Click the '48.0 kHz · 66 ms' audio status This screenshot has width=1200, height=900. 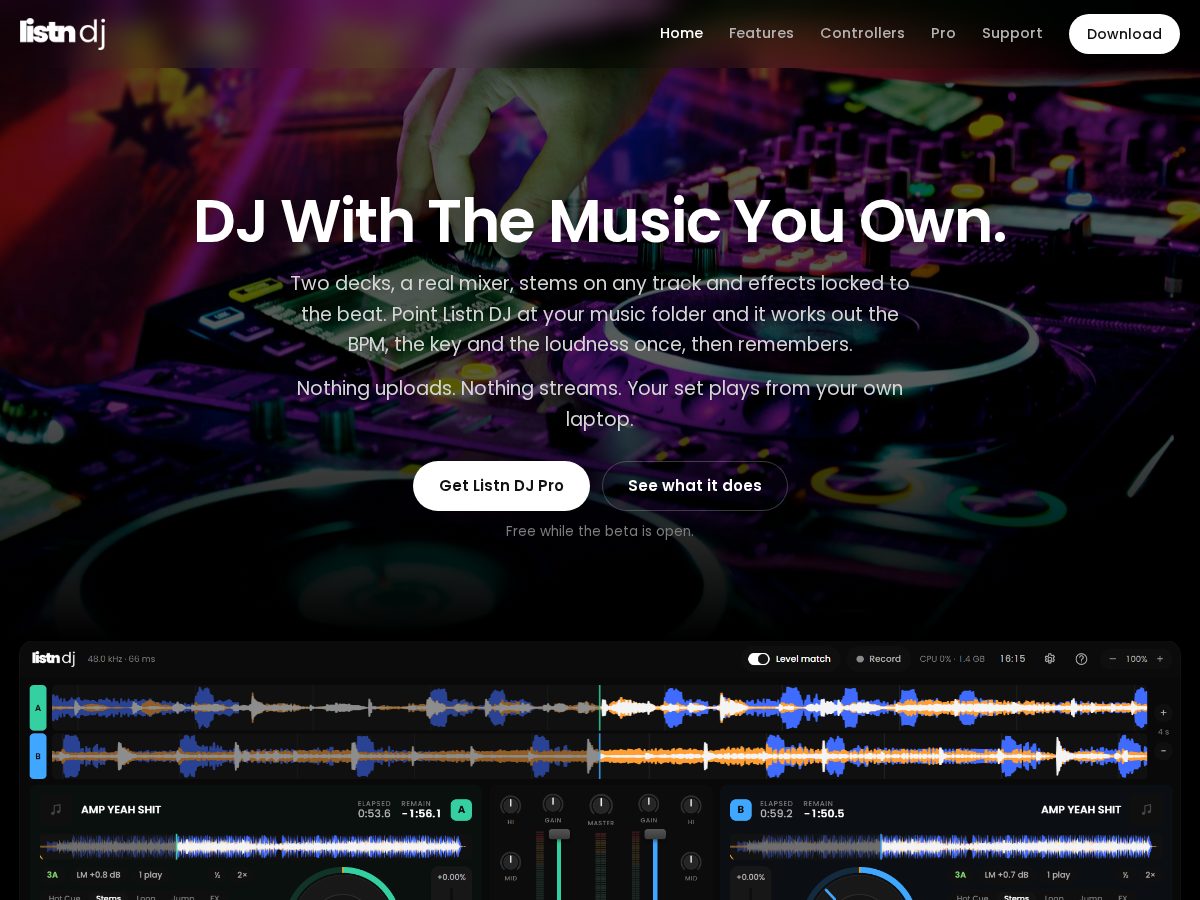[x=121, y=659]
